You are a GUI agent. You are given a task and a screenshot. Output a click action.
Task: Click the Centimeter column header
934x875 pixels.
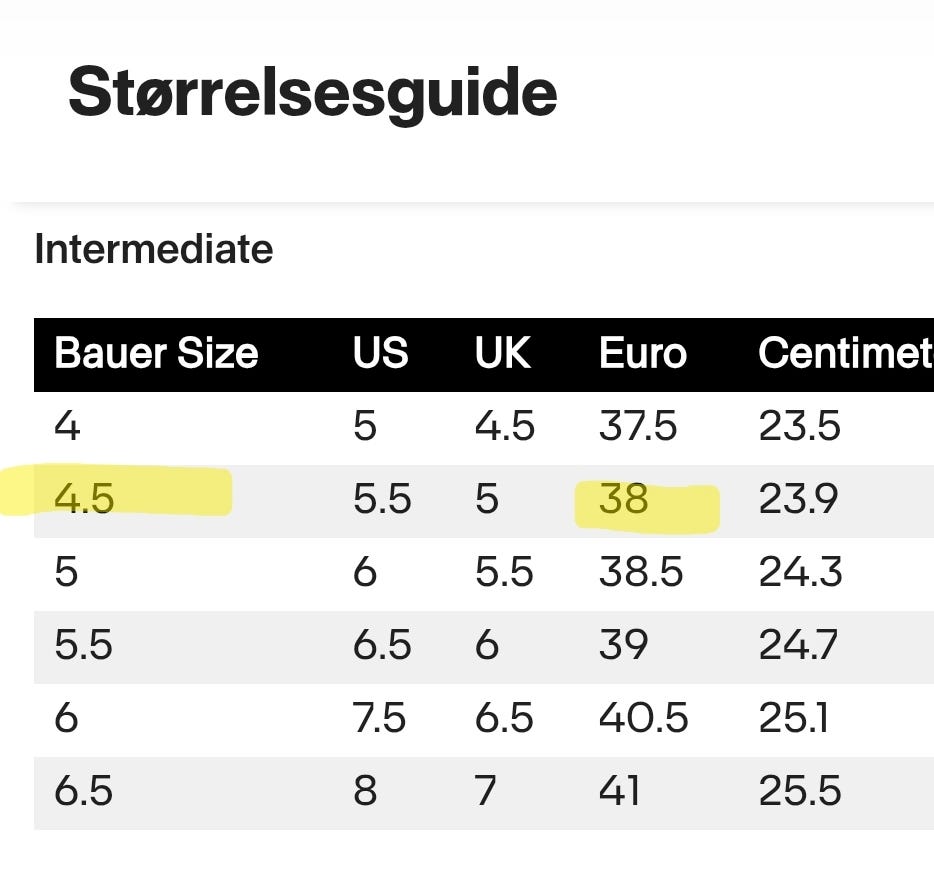click(x=845, y=353)
